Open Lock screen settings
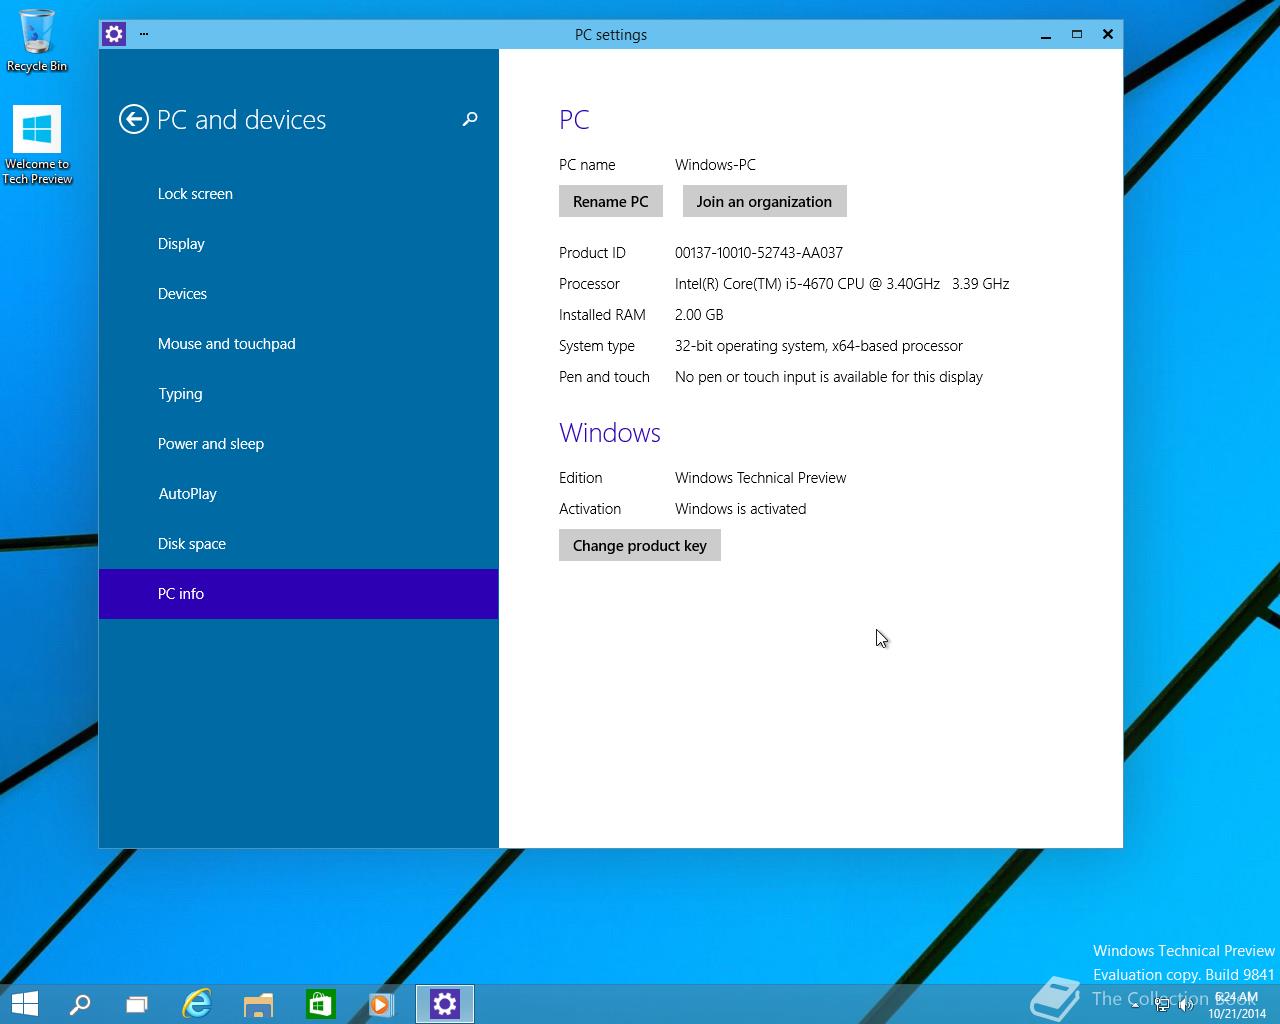1280x1024 pixels. pyautogui.click(x=298, y=194)
